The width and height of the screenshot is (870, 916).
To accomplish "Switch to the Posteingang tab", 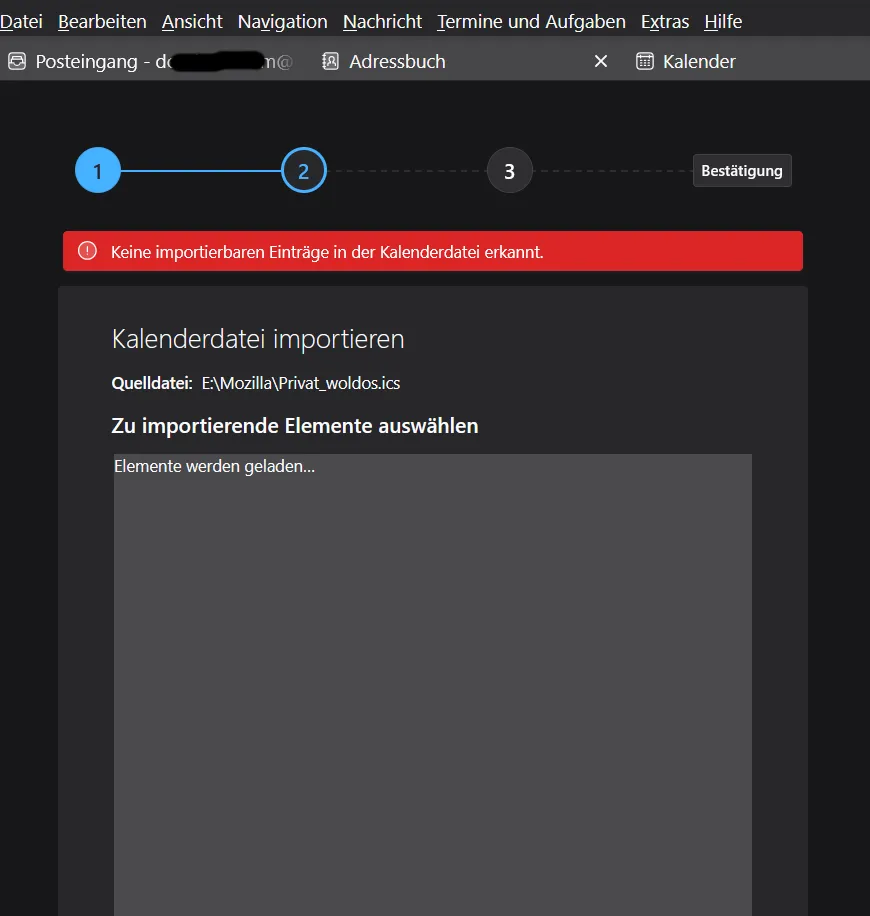I will [151, 61].
